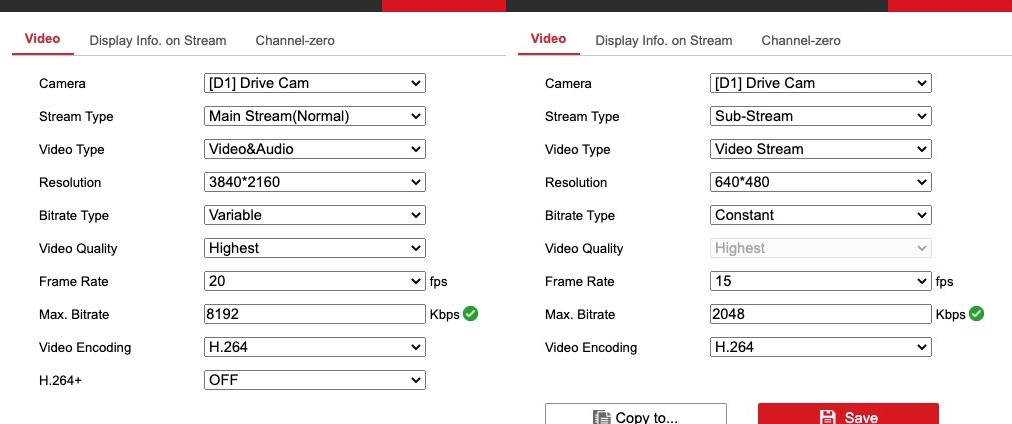Click the floppy disk icon on Save
Screen dimensions: 1012x424
[x=827, y=417]
